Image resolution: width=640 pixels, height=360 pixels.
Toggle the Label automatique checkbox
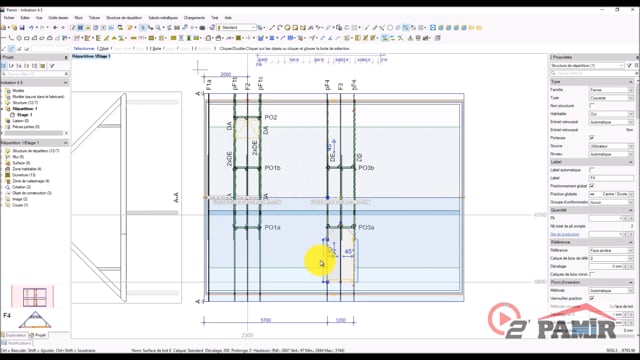pyautogui.click(x=592, y=170)
